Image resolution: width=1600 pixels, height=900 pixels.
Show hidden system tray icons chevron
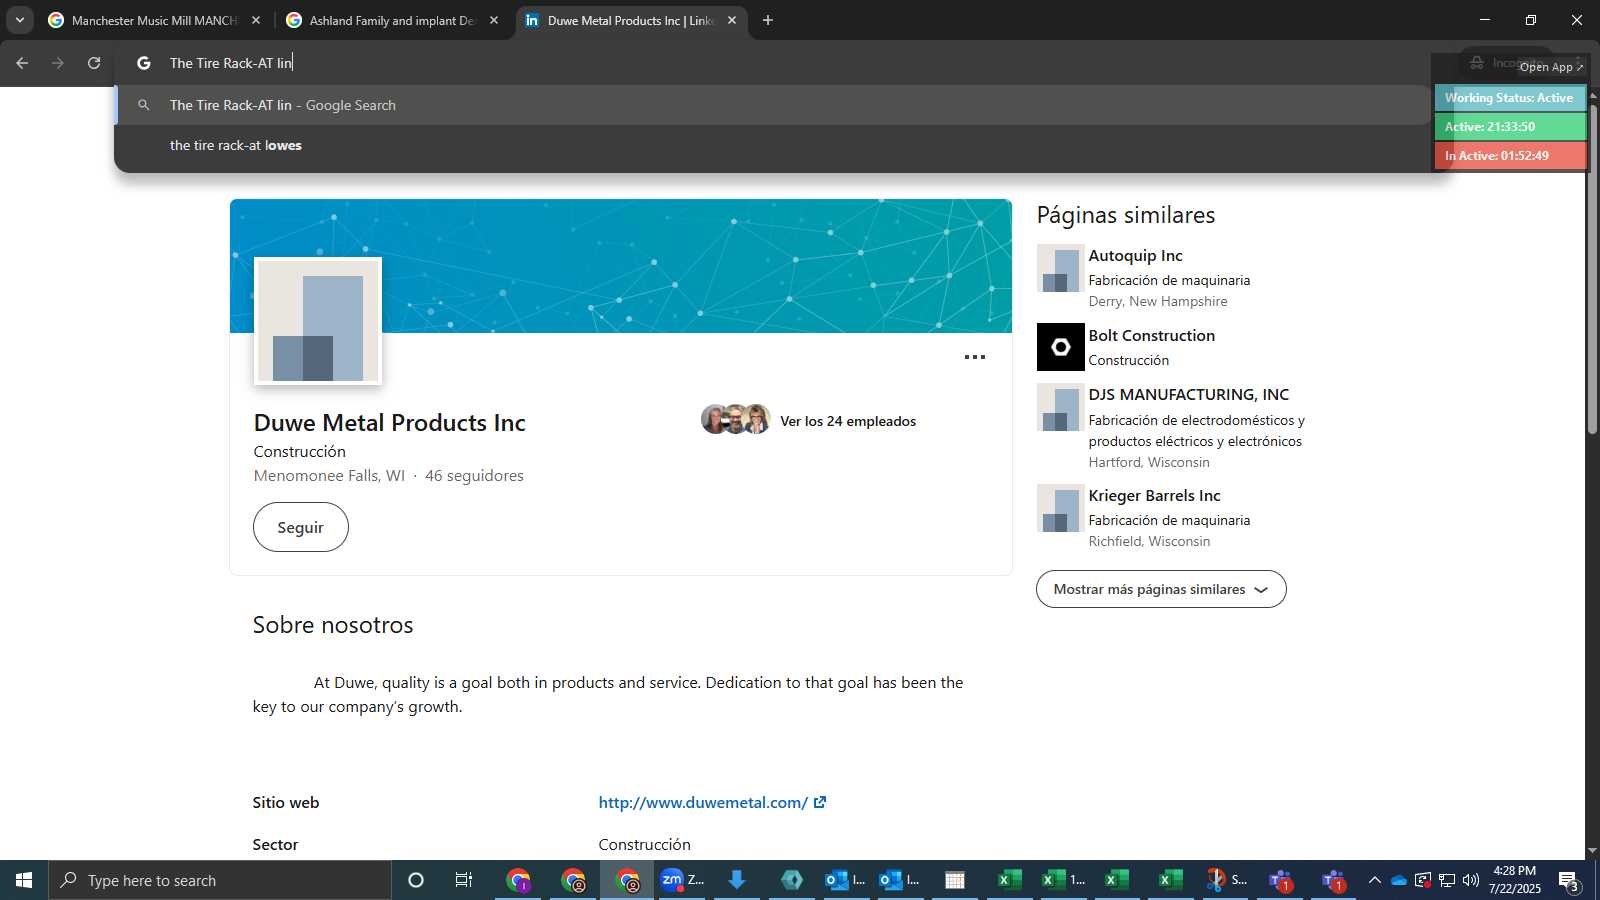1374,880
